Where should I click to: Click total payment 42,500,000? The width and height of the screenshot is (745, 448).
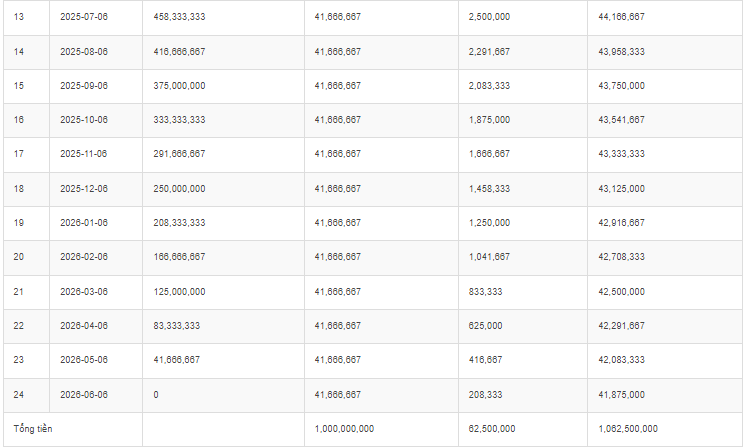(x=621, y=291)
